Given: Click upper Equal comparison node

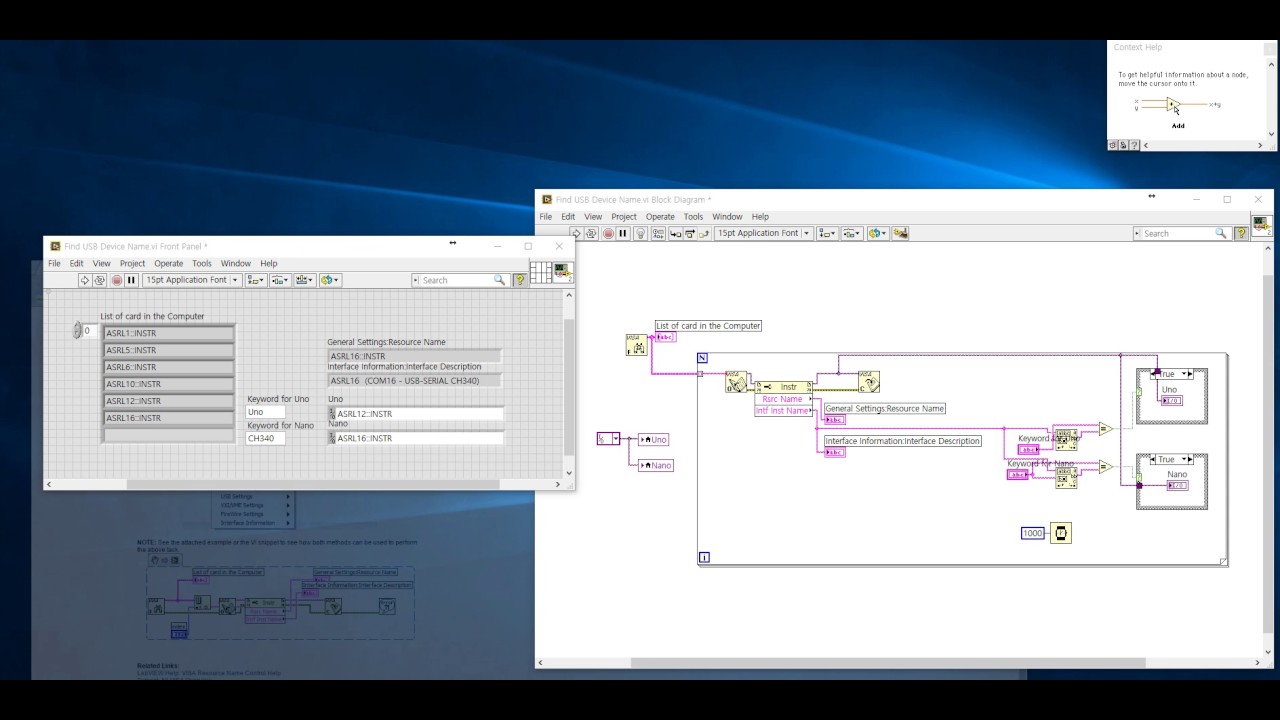Looking at the screenshot, I should [x=1106, y=429].
